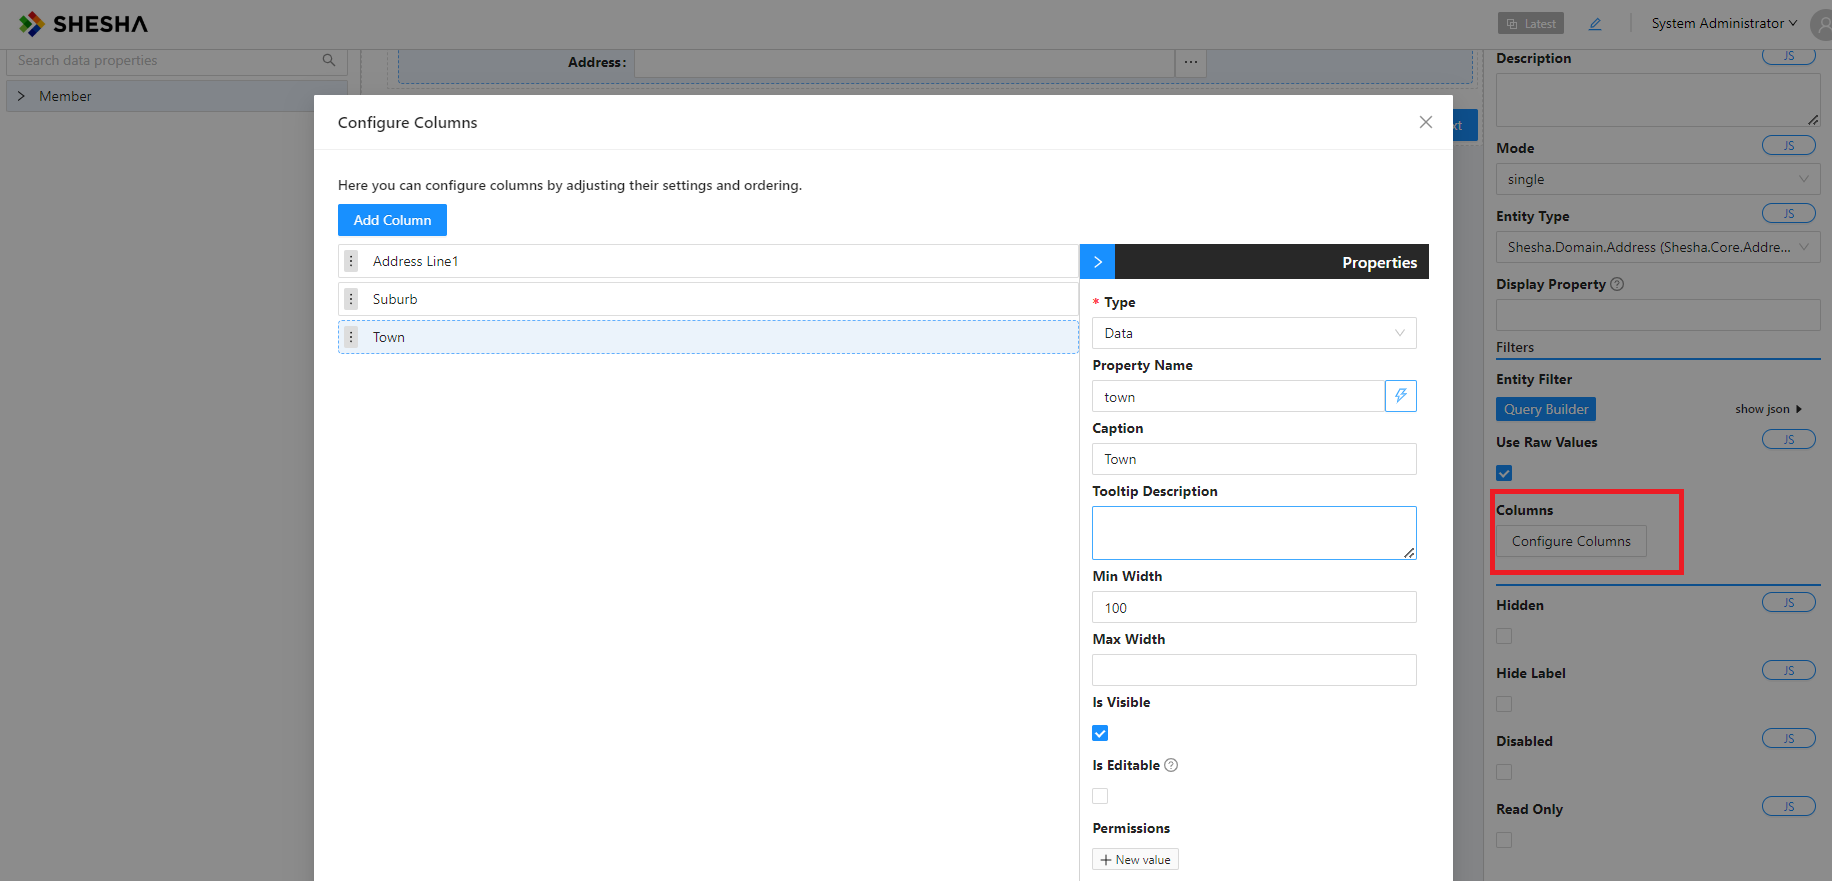Check the Is Editable checkbox
The height and width of the screenshot is (881, 1832).
(x=1100, y=796)
